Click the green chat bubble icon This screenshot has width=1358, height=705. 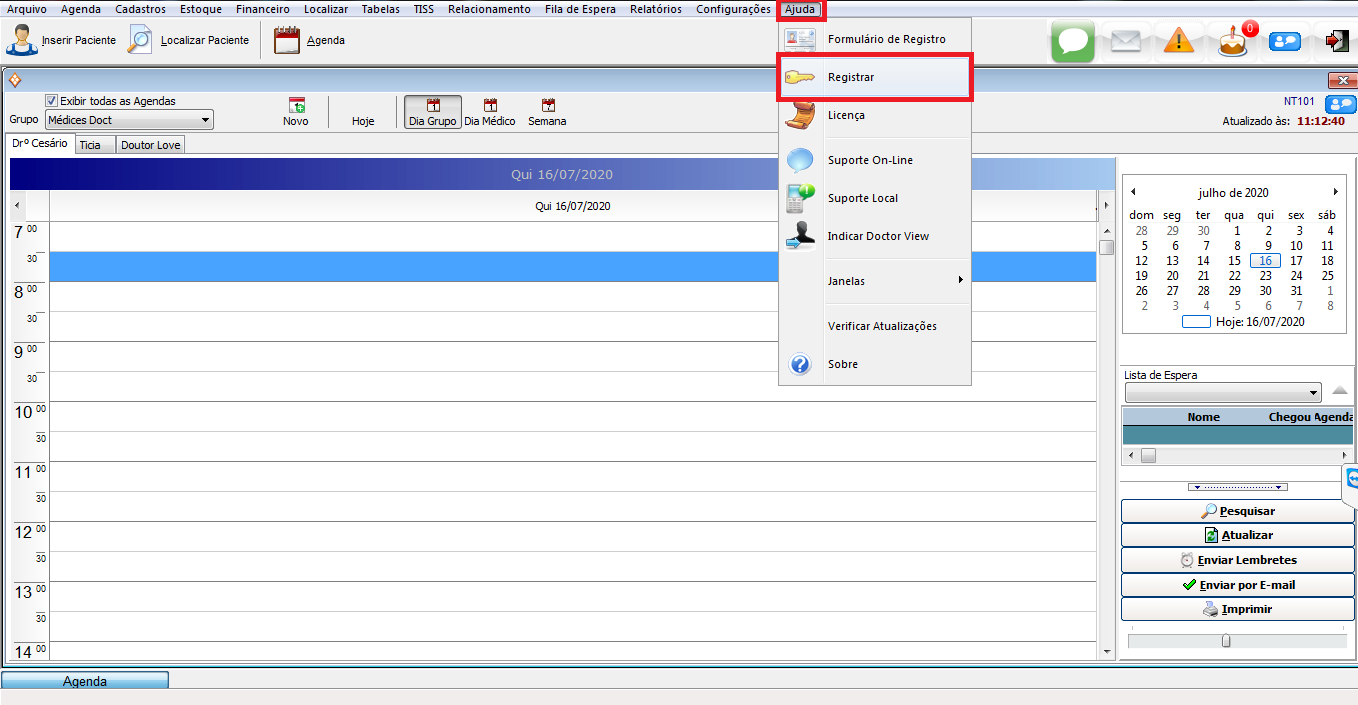pyautogui.click(x=1073, y=41)
